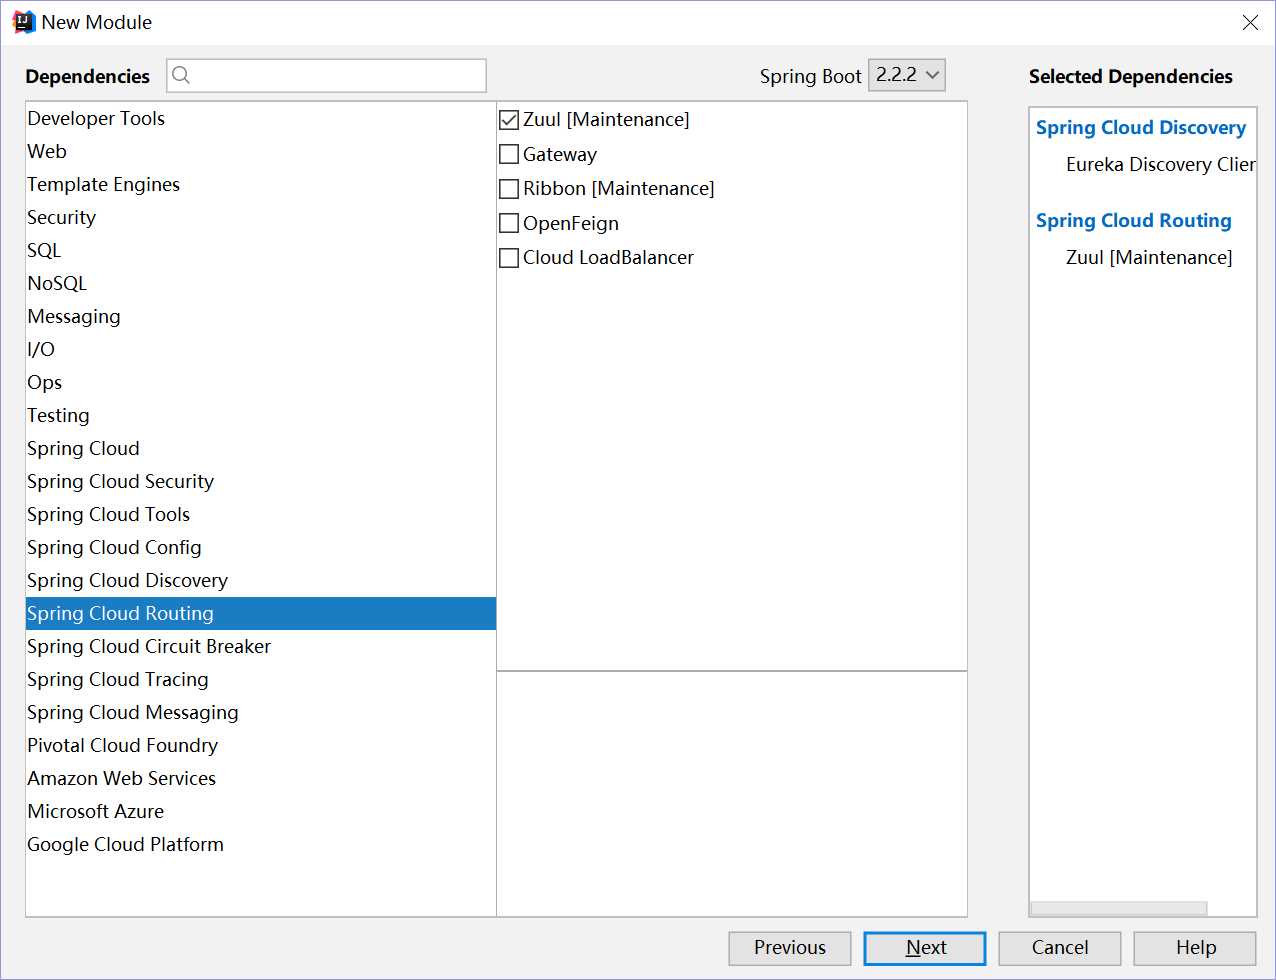Select Microsoft Azure category
Image resolution: width=1276 pixels, height=980 pixels.
point(261,811)
